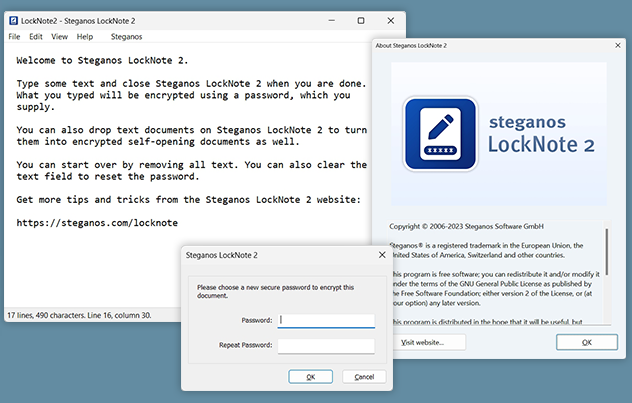Click 'Please choose a new secure password' message

275,291
